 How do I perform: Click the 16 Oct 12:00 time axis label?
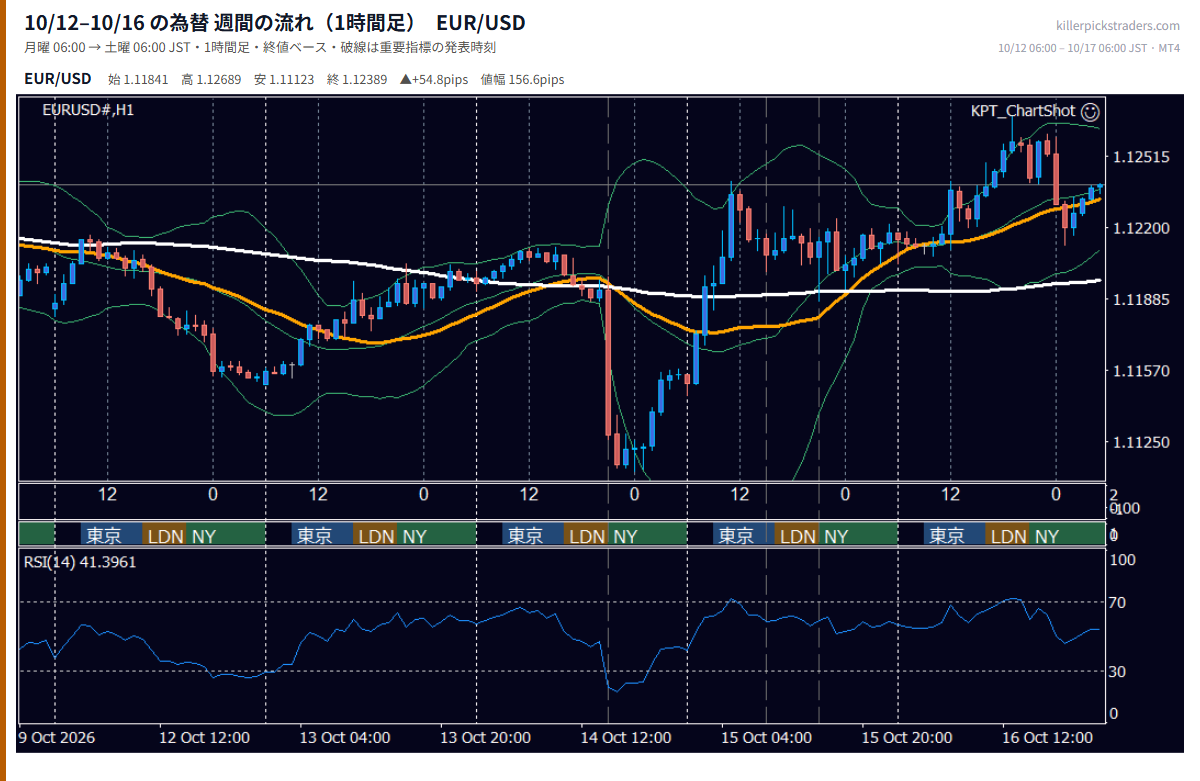[1047, 737]
